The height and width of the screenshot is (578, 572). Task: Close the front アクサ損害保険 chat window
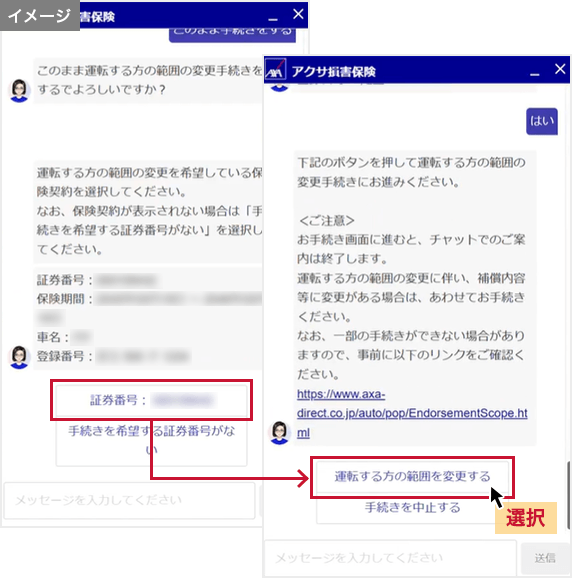tap(560, 69)
